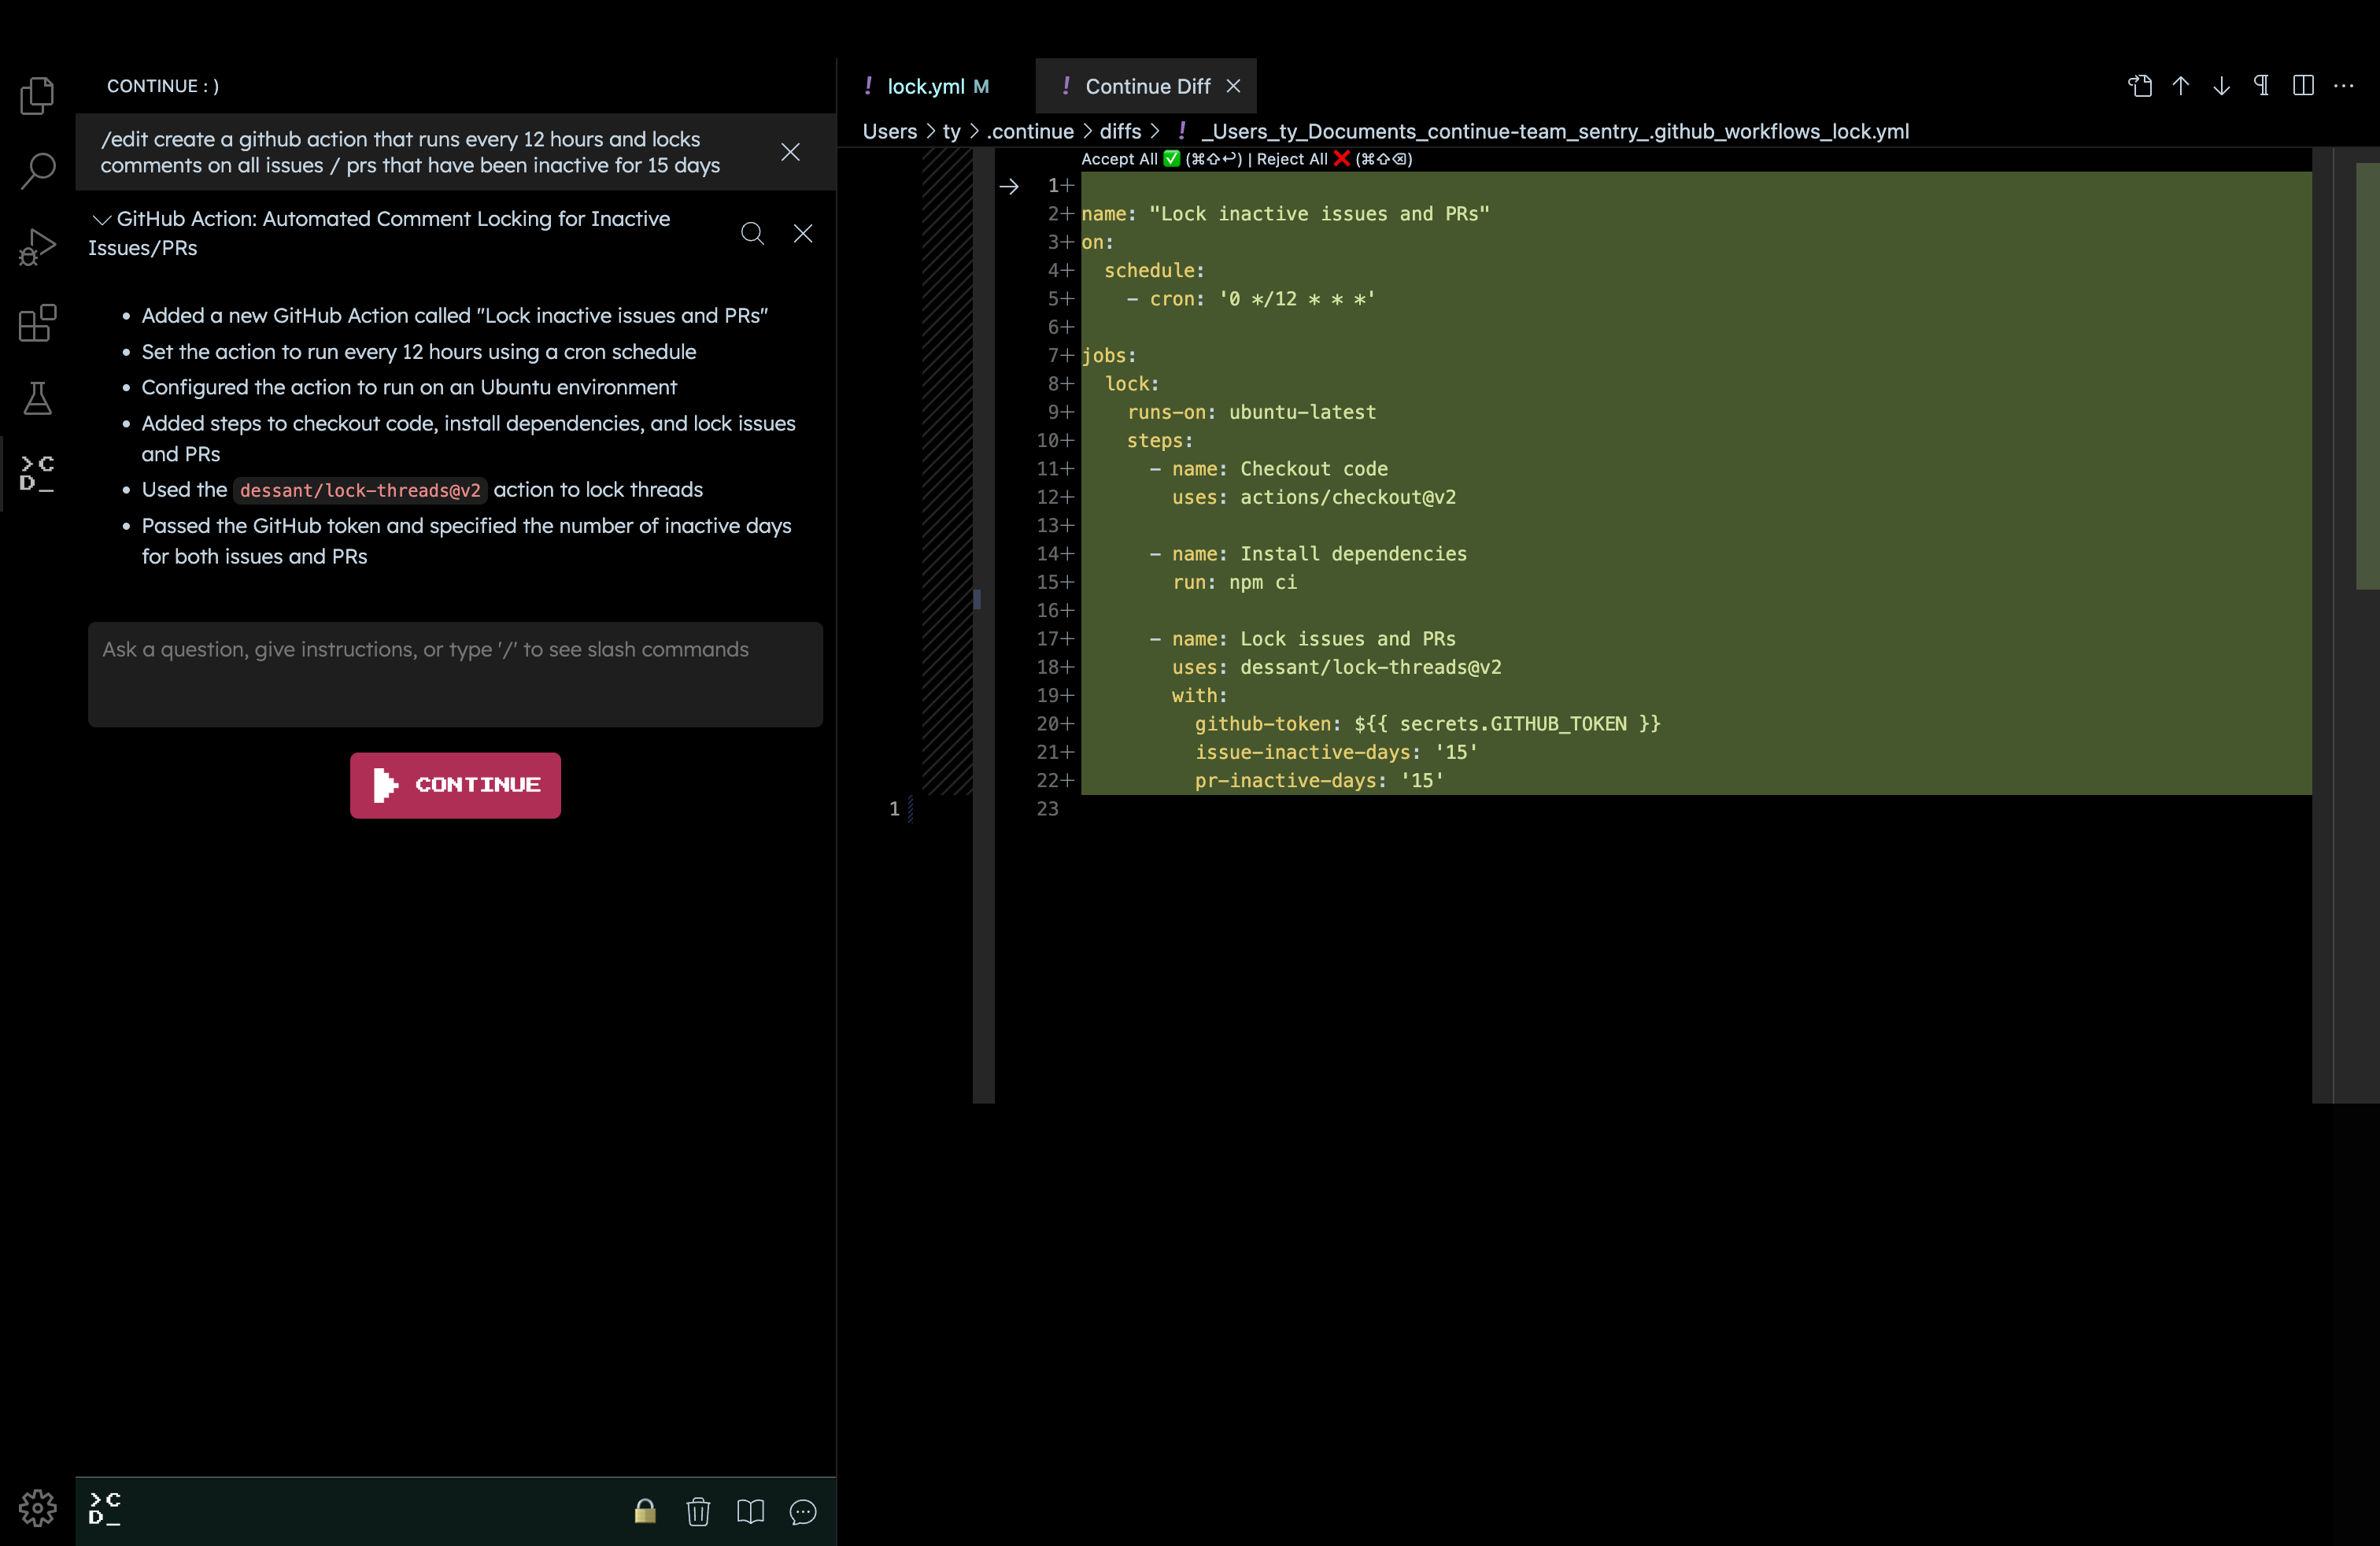Toggle whitespace rendering paragraph icon
Viewport: 2380px width, 1546px height.
pos(2261,86)
